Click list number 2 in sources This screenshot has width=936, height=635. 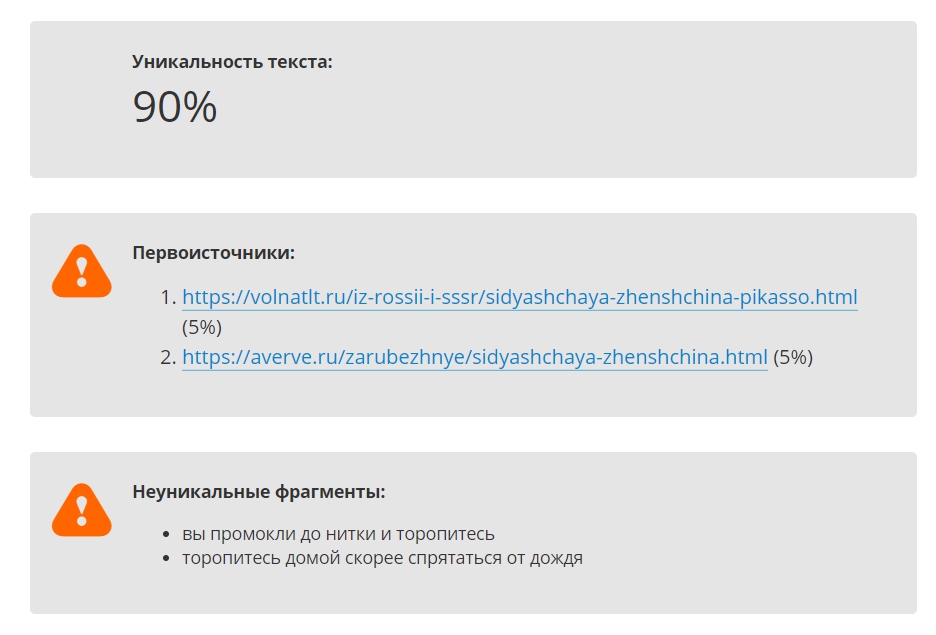(x=168, y=357)
